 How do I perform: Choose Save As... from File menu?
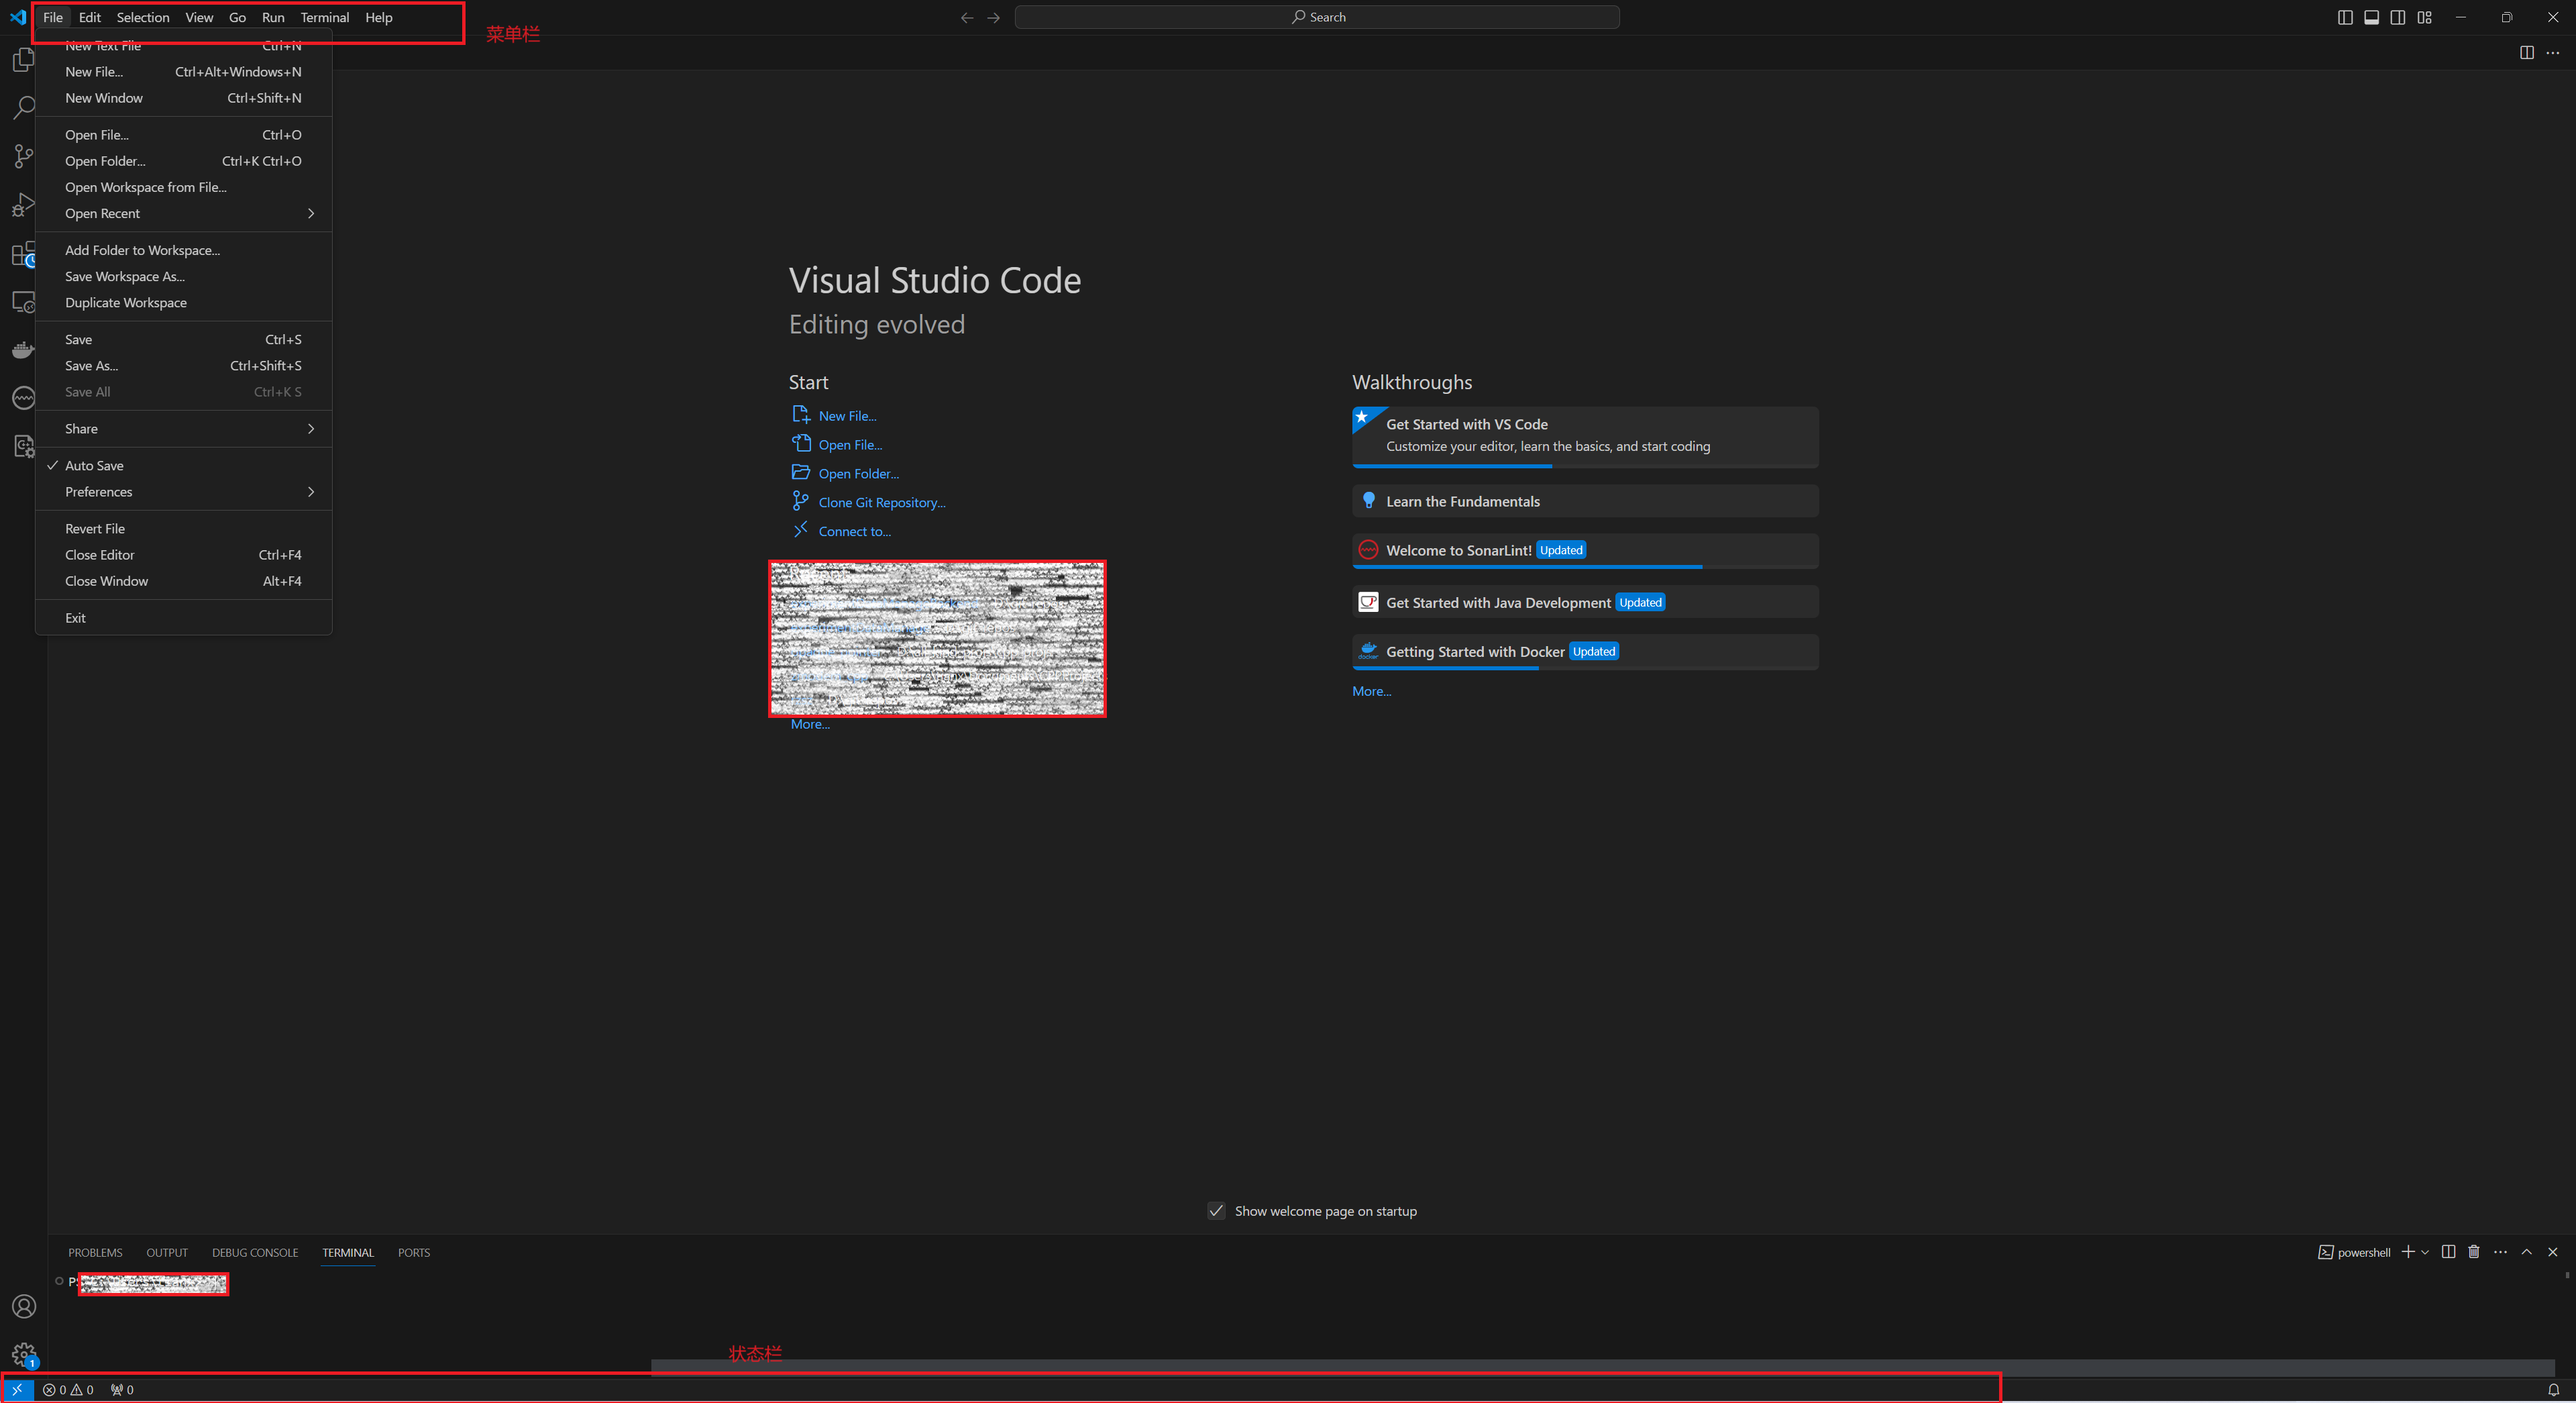coord(183,366)
